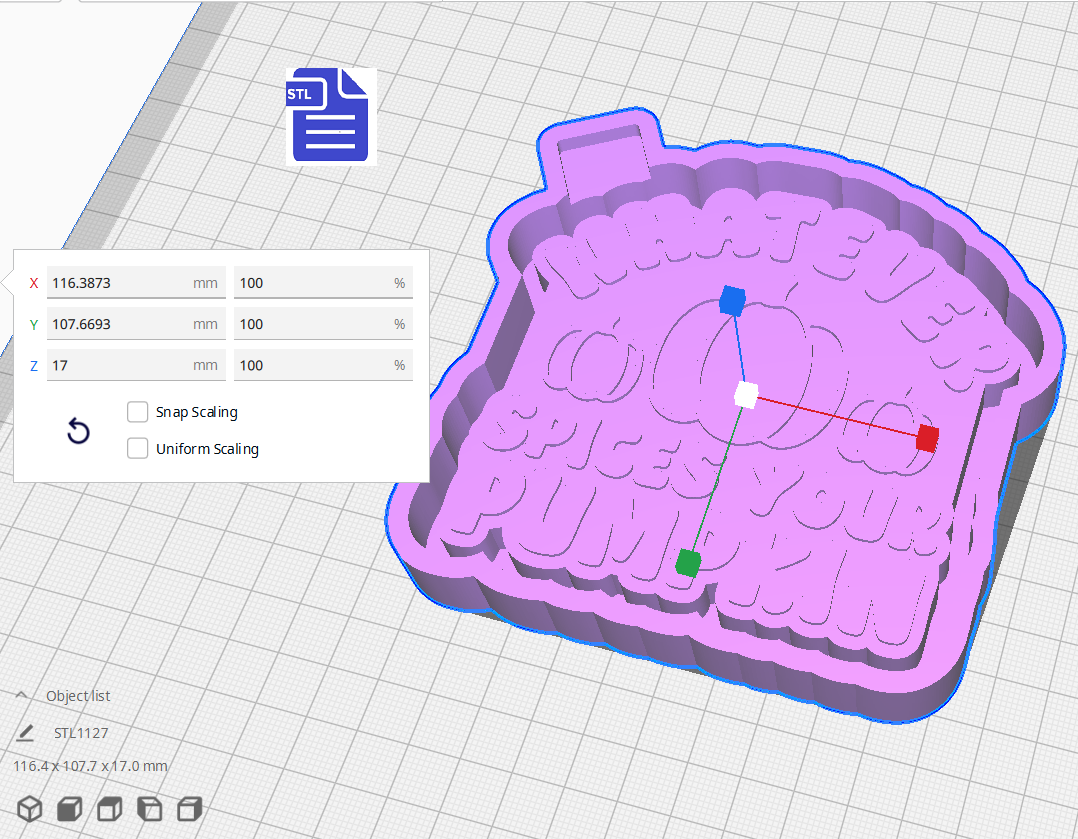Viewport: 1078px width, 839px height.
Task: Select the front view cube preset
Action: tap(68, 809)
